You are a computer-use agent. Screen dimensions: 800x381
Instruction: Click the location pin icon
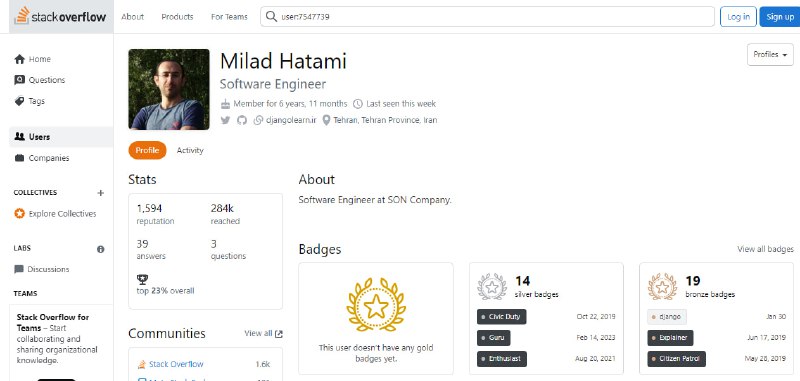click(x=327, y=120)
